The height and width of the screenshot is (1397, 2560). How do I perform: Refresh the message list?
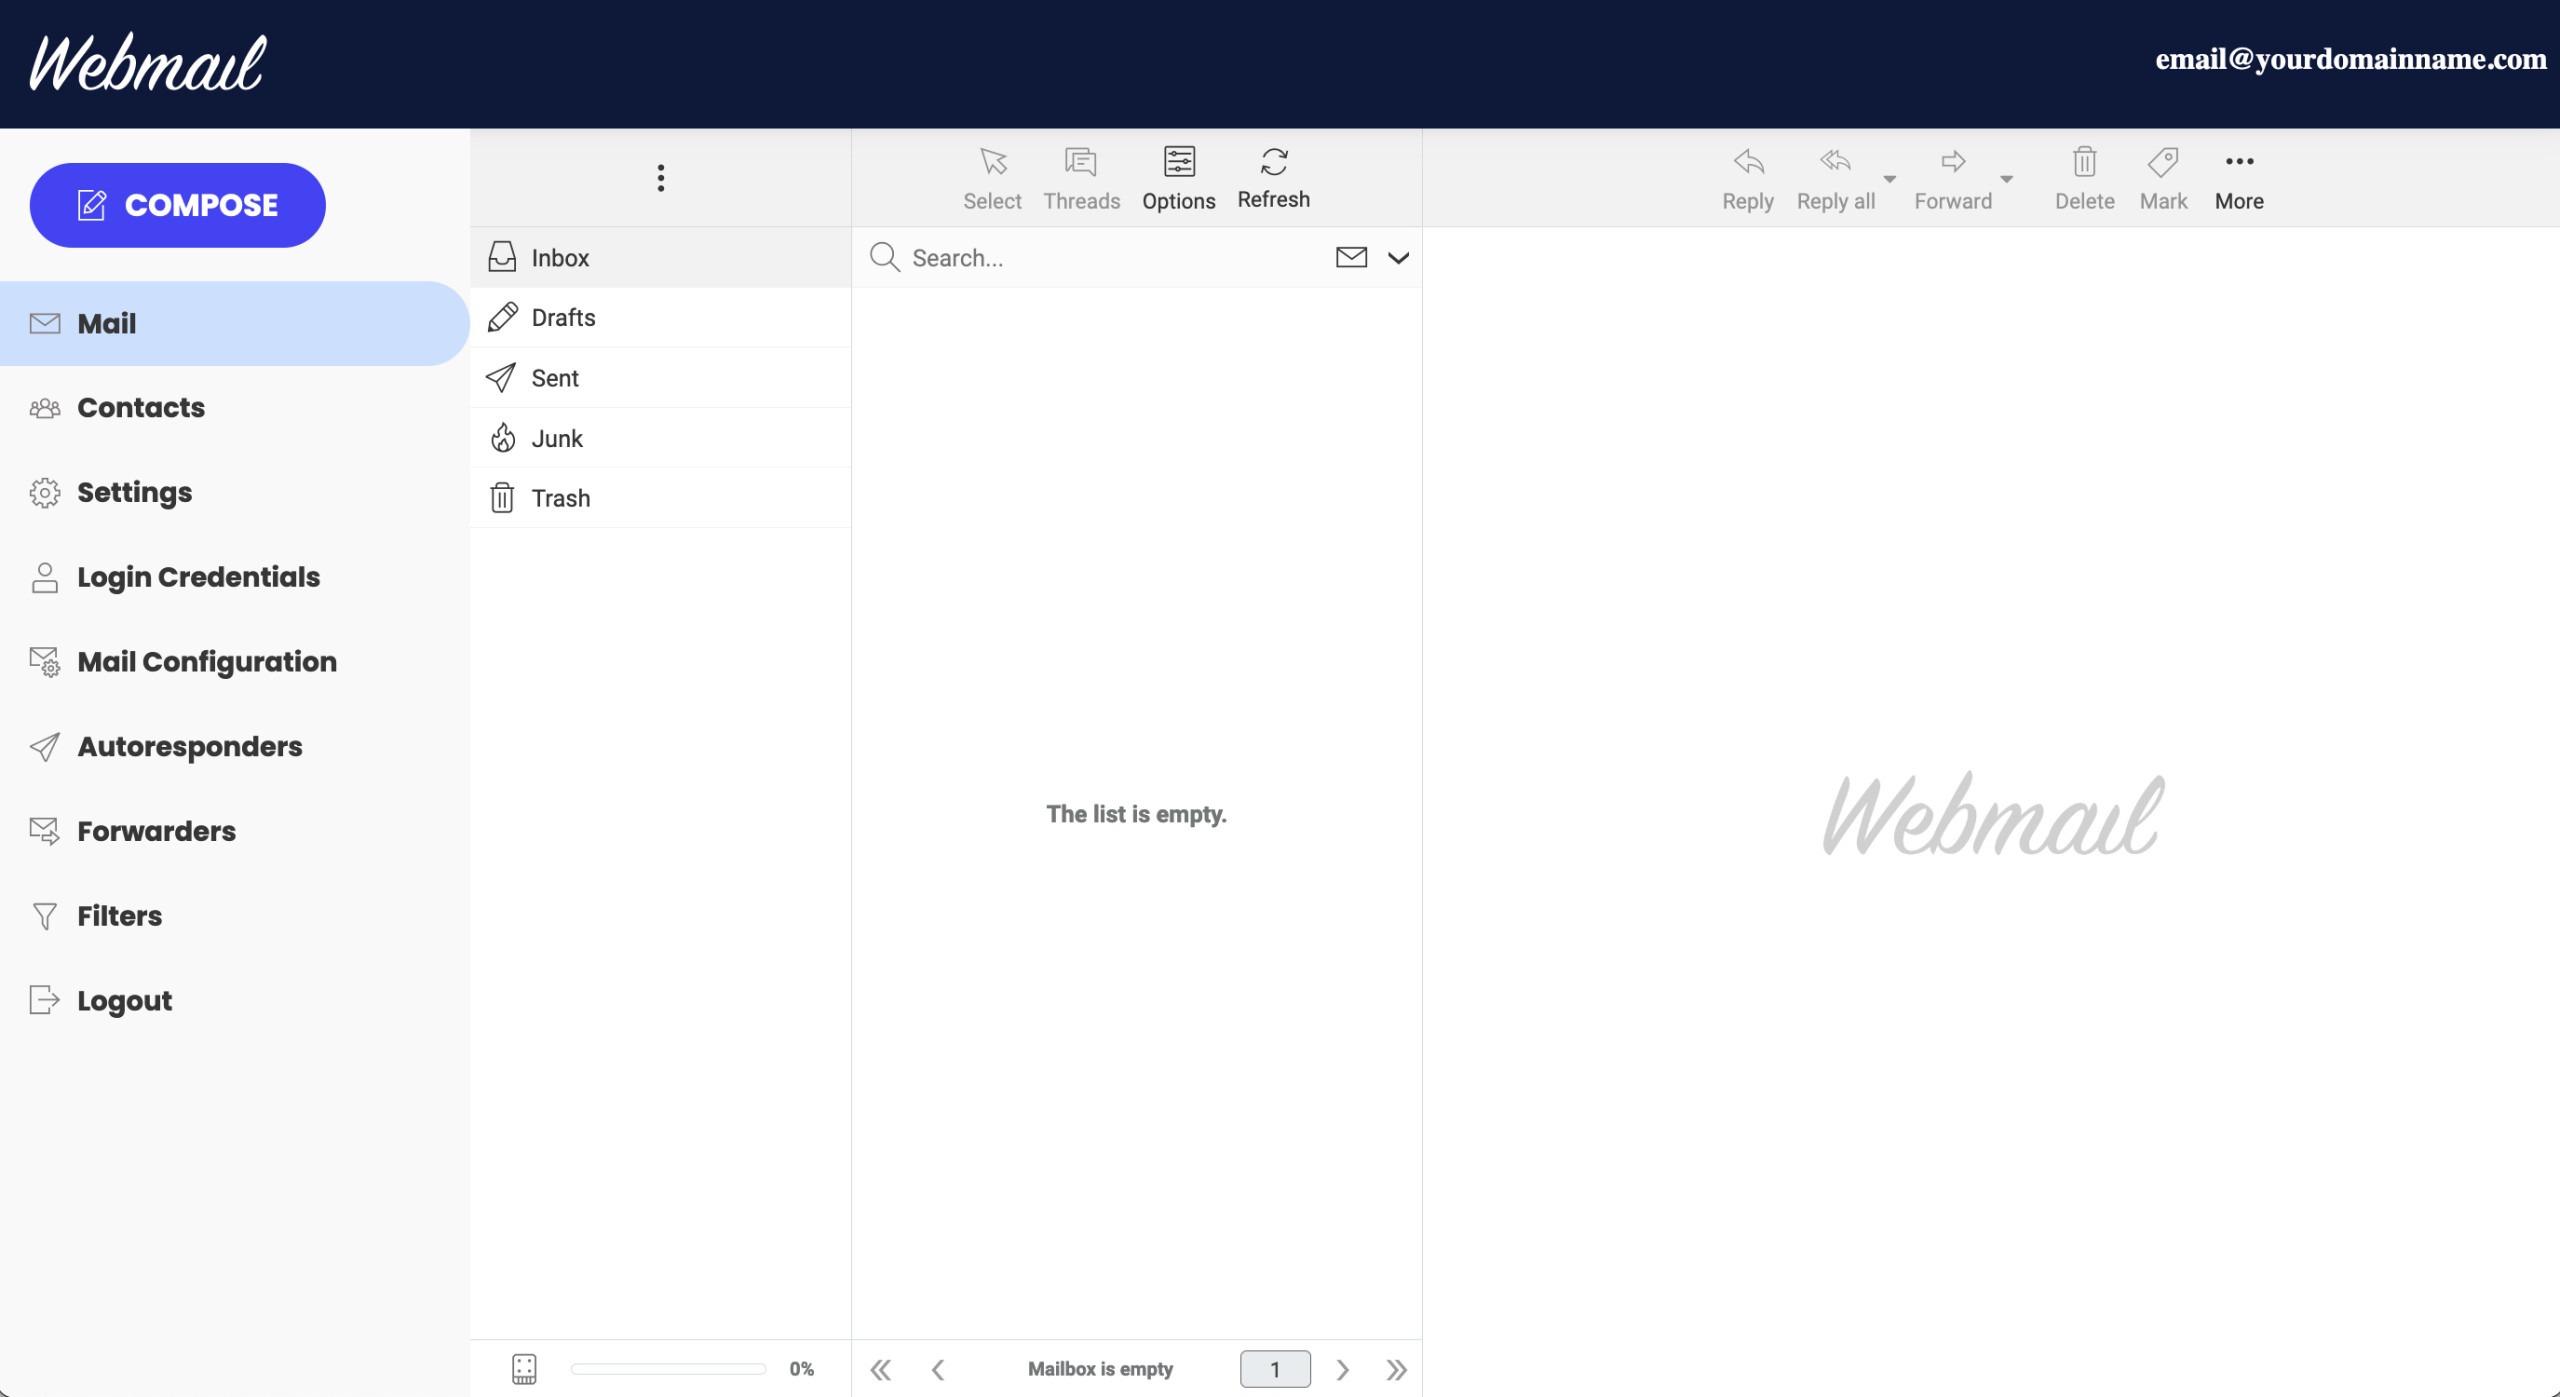(x=1272, y=177)
